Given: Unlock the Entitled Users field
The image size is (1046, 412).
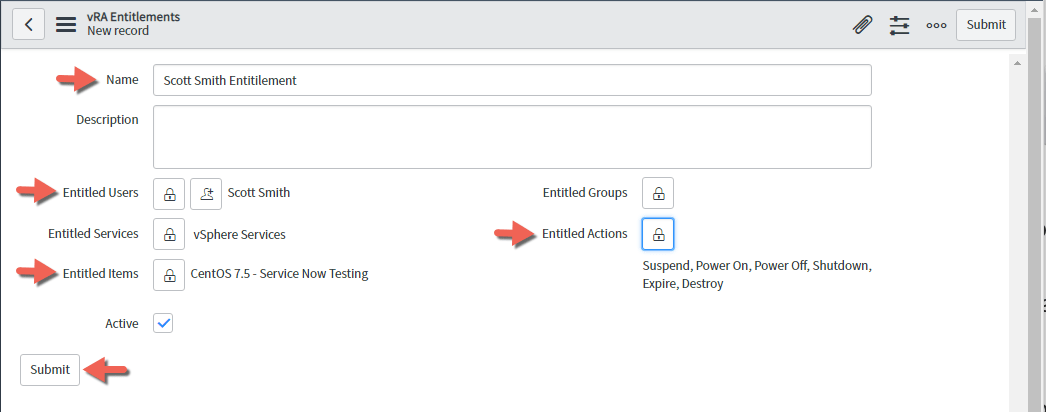Looking at the screenshot, I should click(x=169, y=193).
